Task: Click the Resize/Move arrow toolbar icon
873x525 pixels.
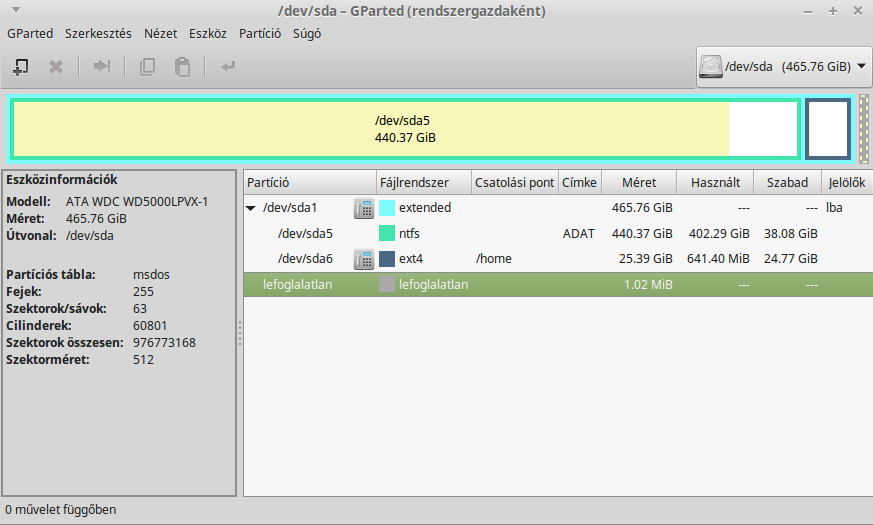Action: pyautogui.click(x=101, y=67)
